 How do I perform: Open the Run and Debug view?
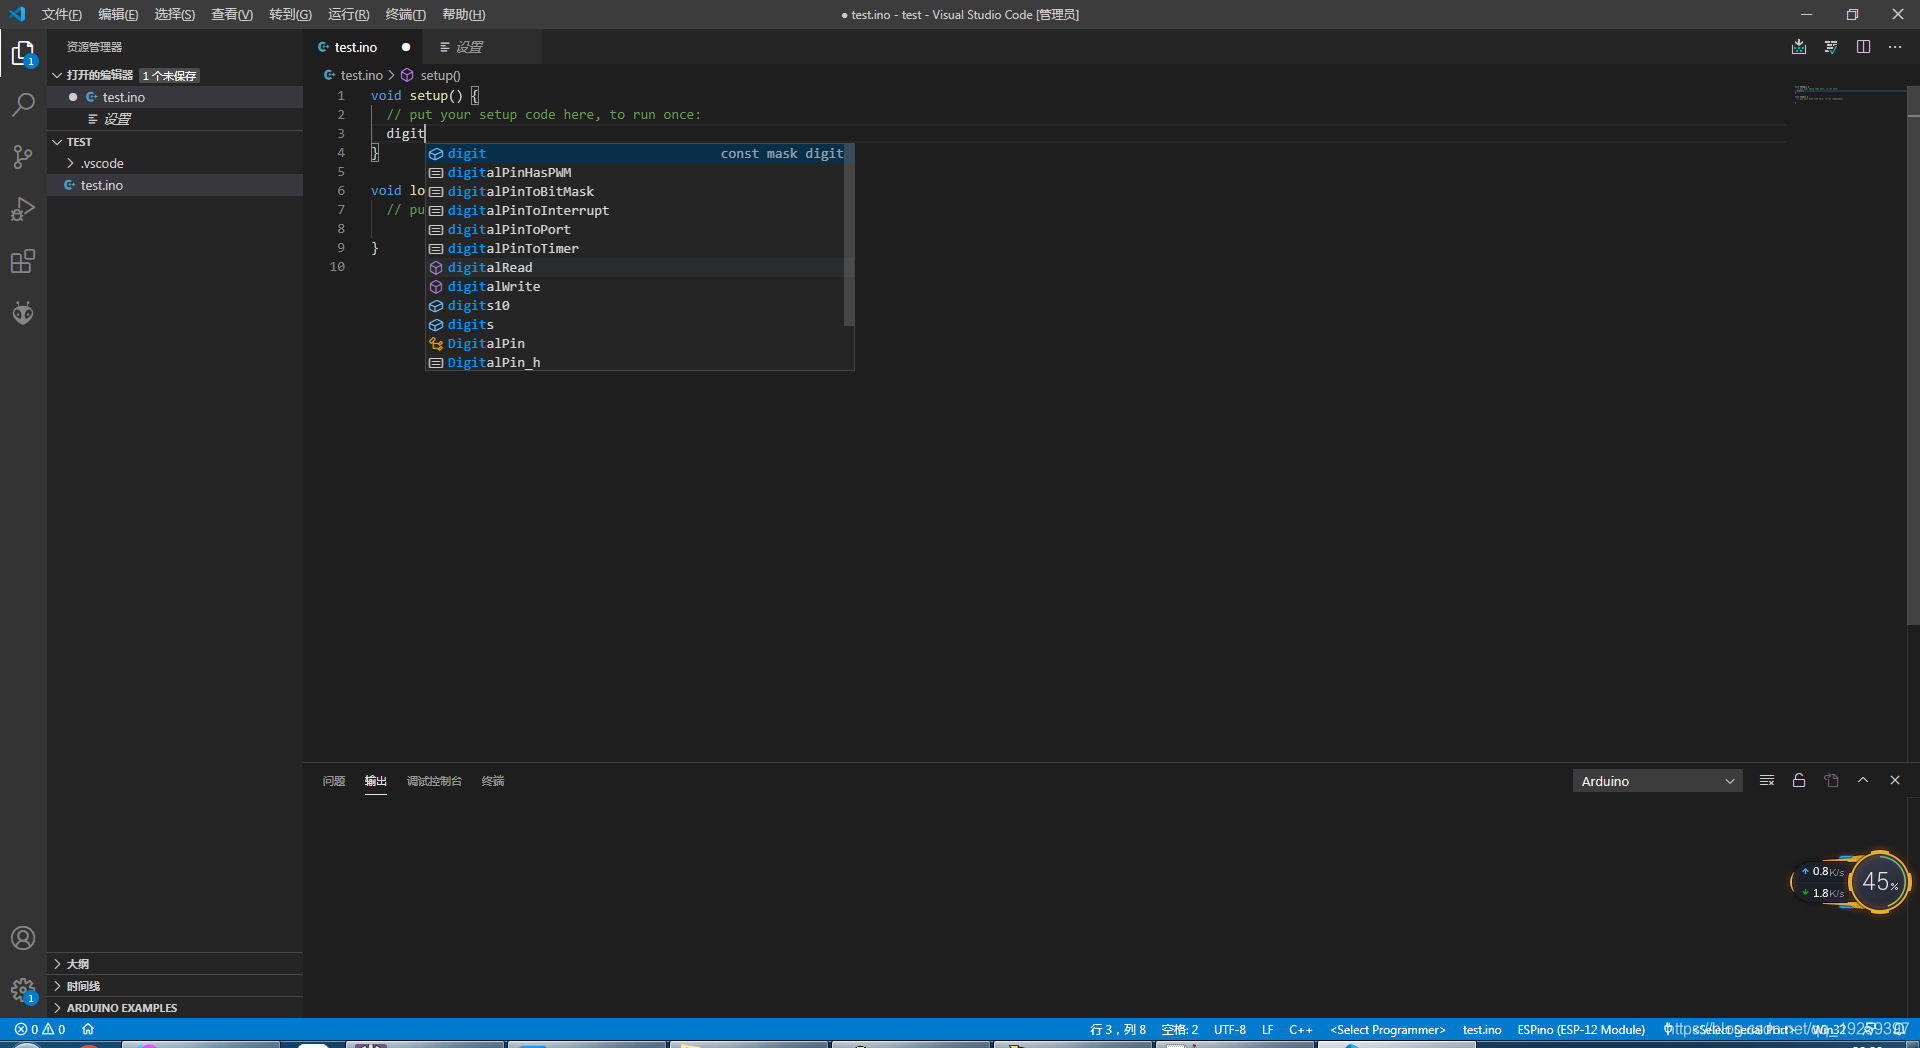23,209
